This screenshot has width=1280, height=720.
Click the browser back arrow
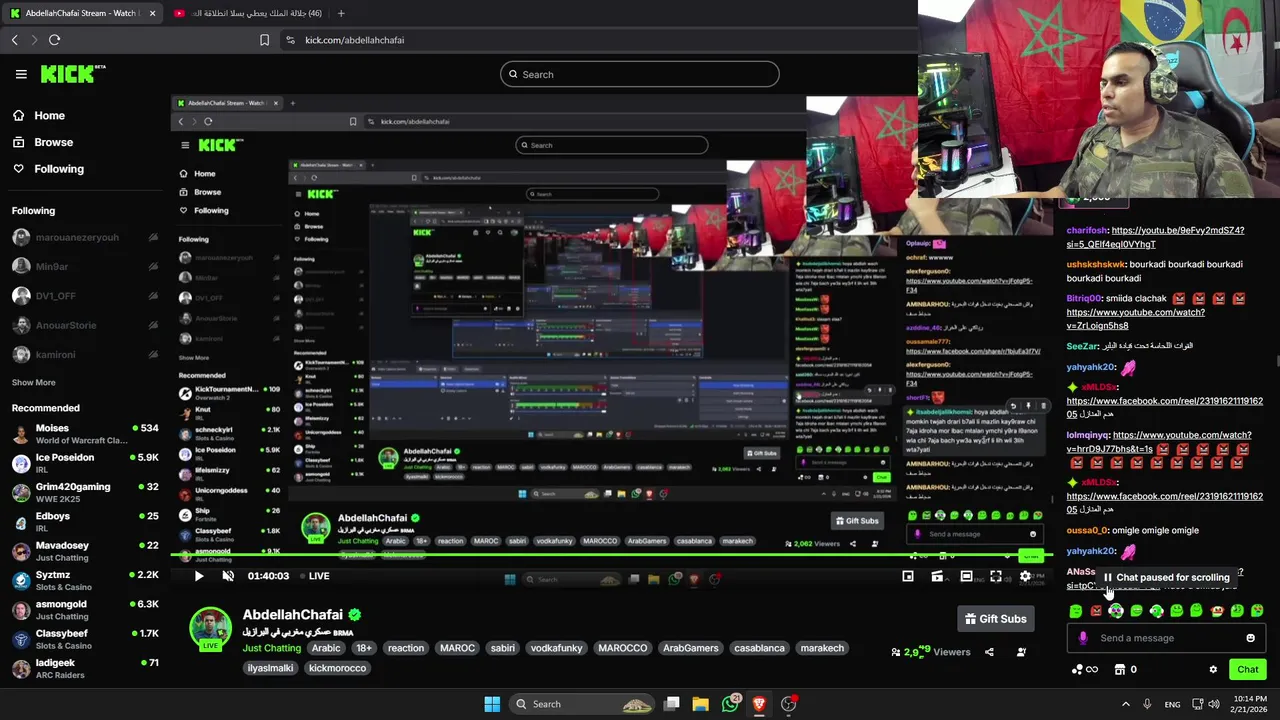(15, 40)
